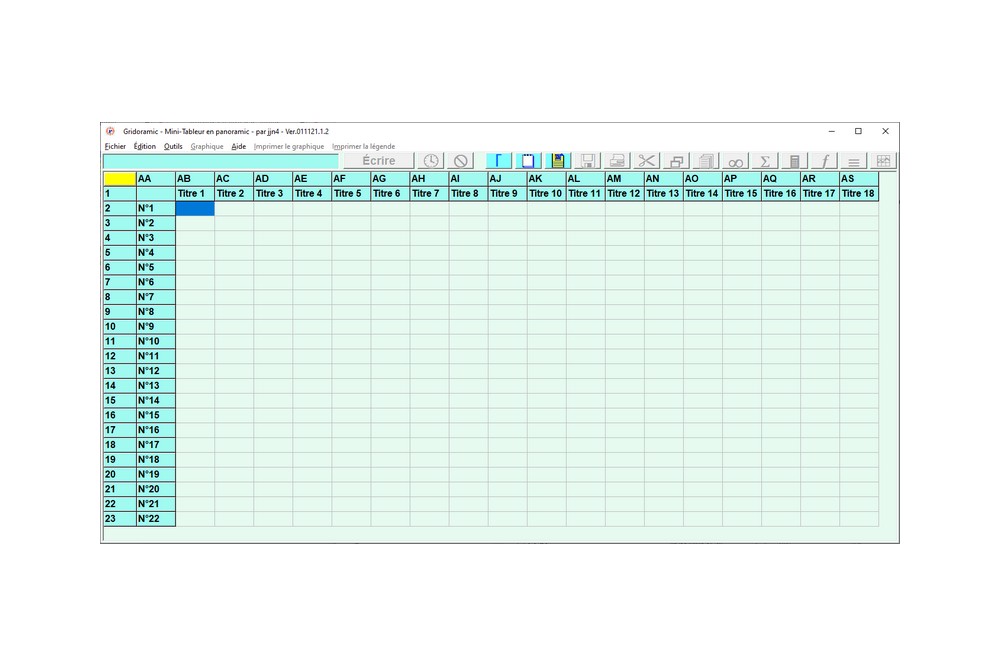Screen dimensions: 1000x666
Task: Click the Gridoramic app icon in title bar
Action: pyautogui.click(x=110, y=131)
